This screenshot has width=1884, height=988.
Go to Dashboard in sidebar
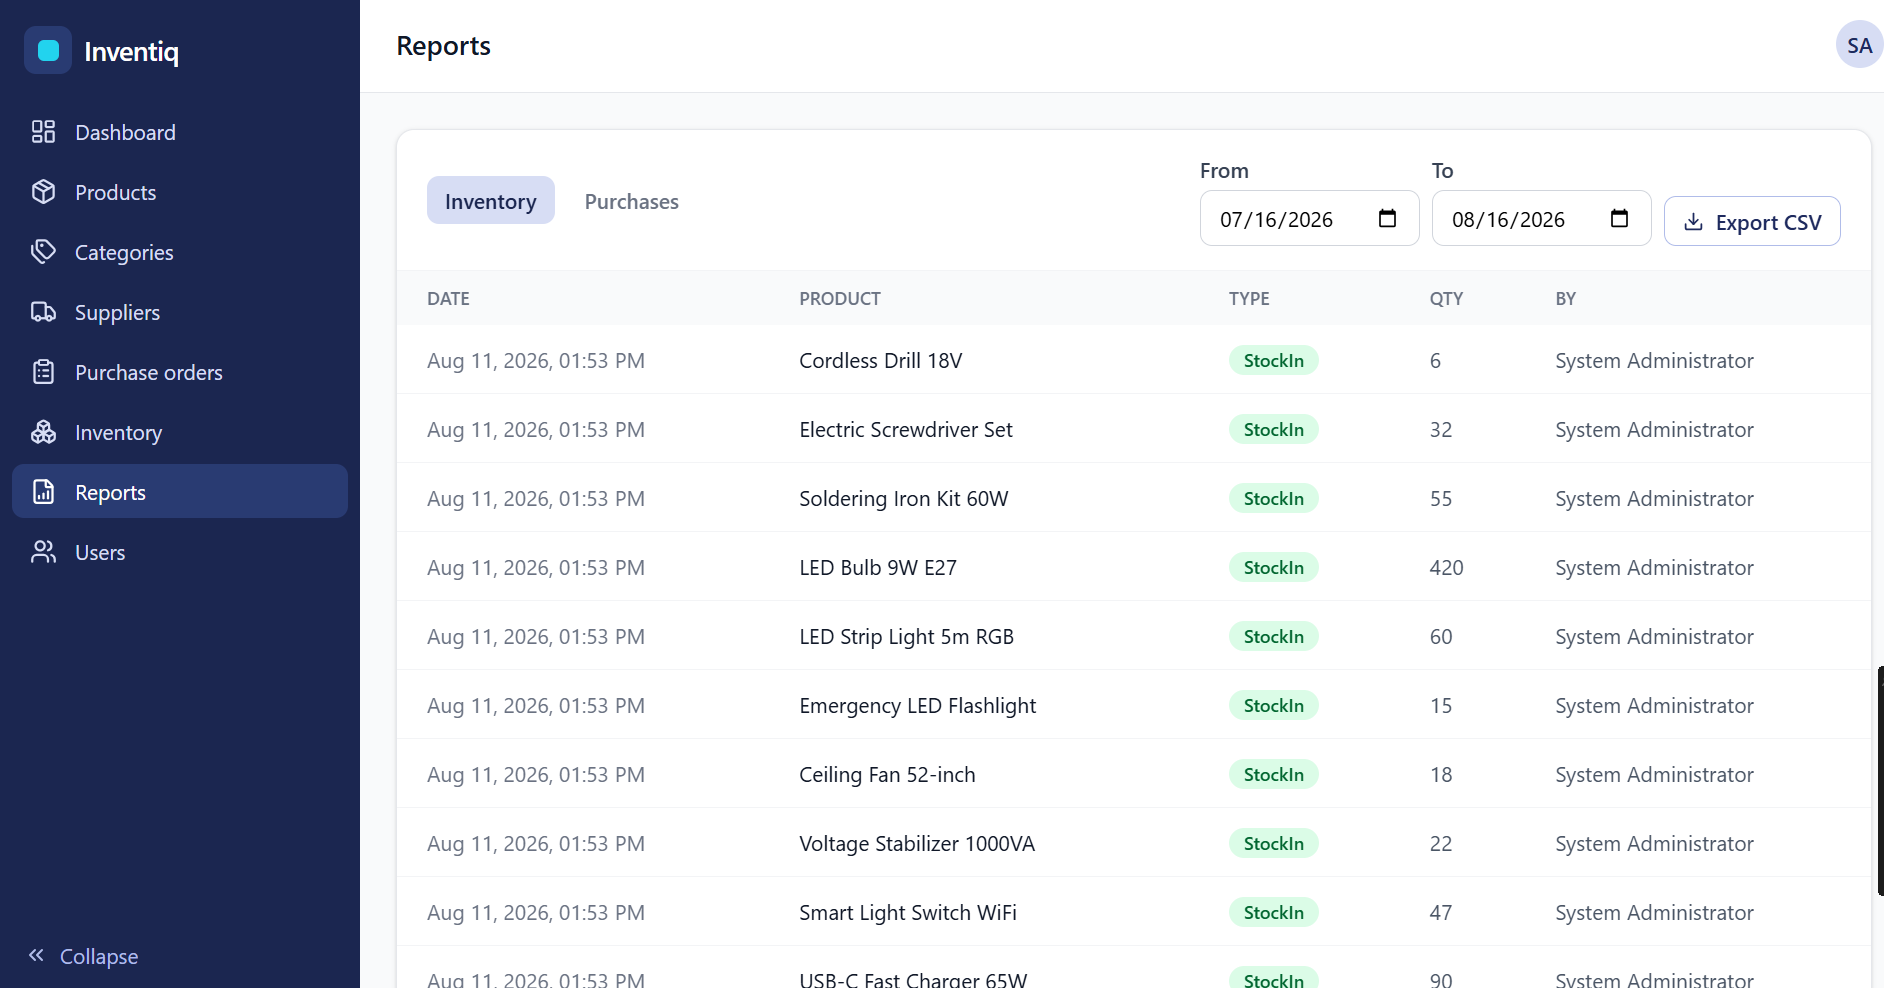125,132
